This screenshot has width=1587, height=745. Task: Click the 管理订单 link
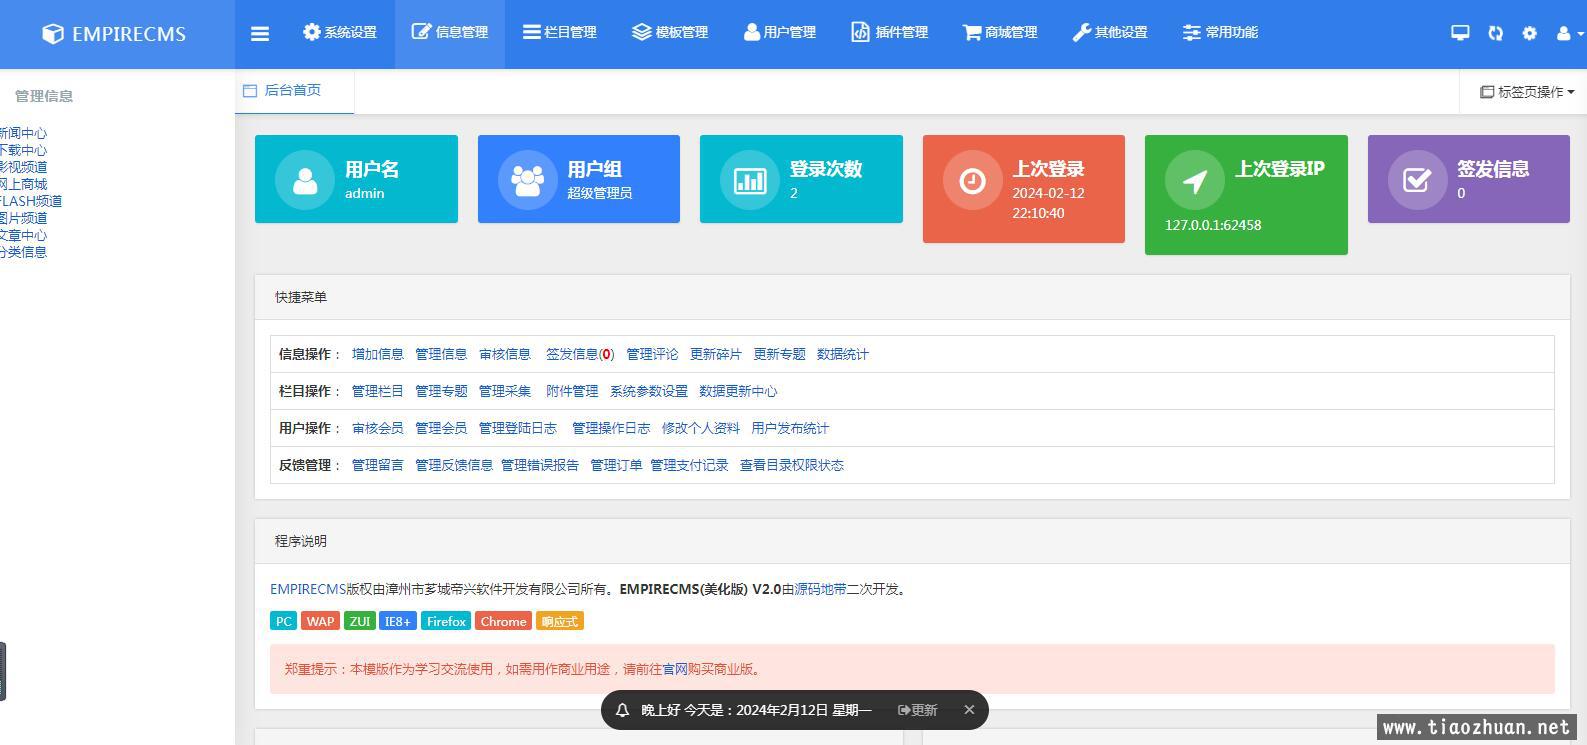(x=616, y=465)
